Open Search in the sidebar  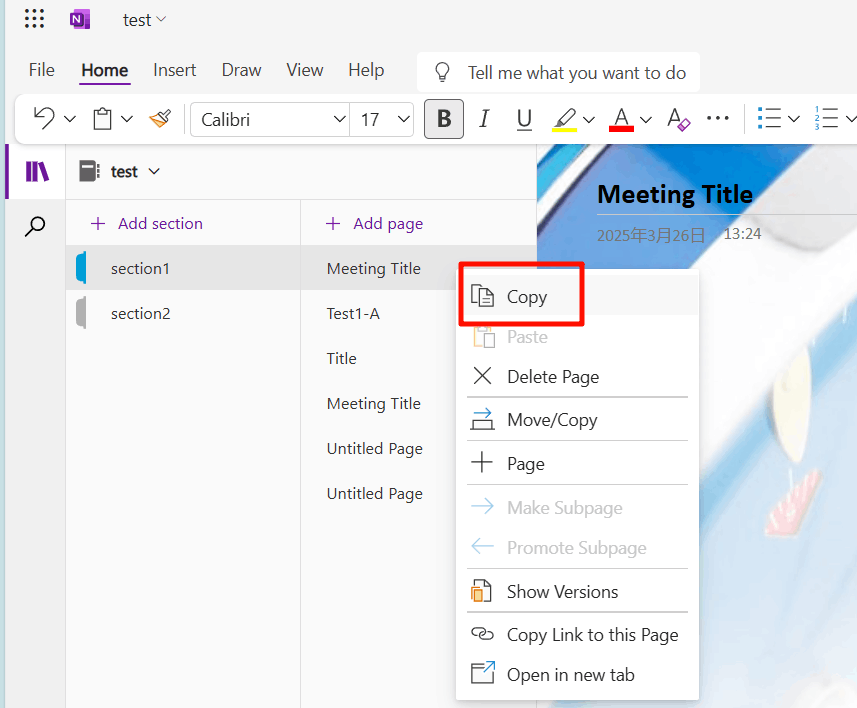point(34,227)
